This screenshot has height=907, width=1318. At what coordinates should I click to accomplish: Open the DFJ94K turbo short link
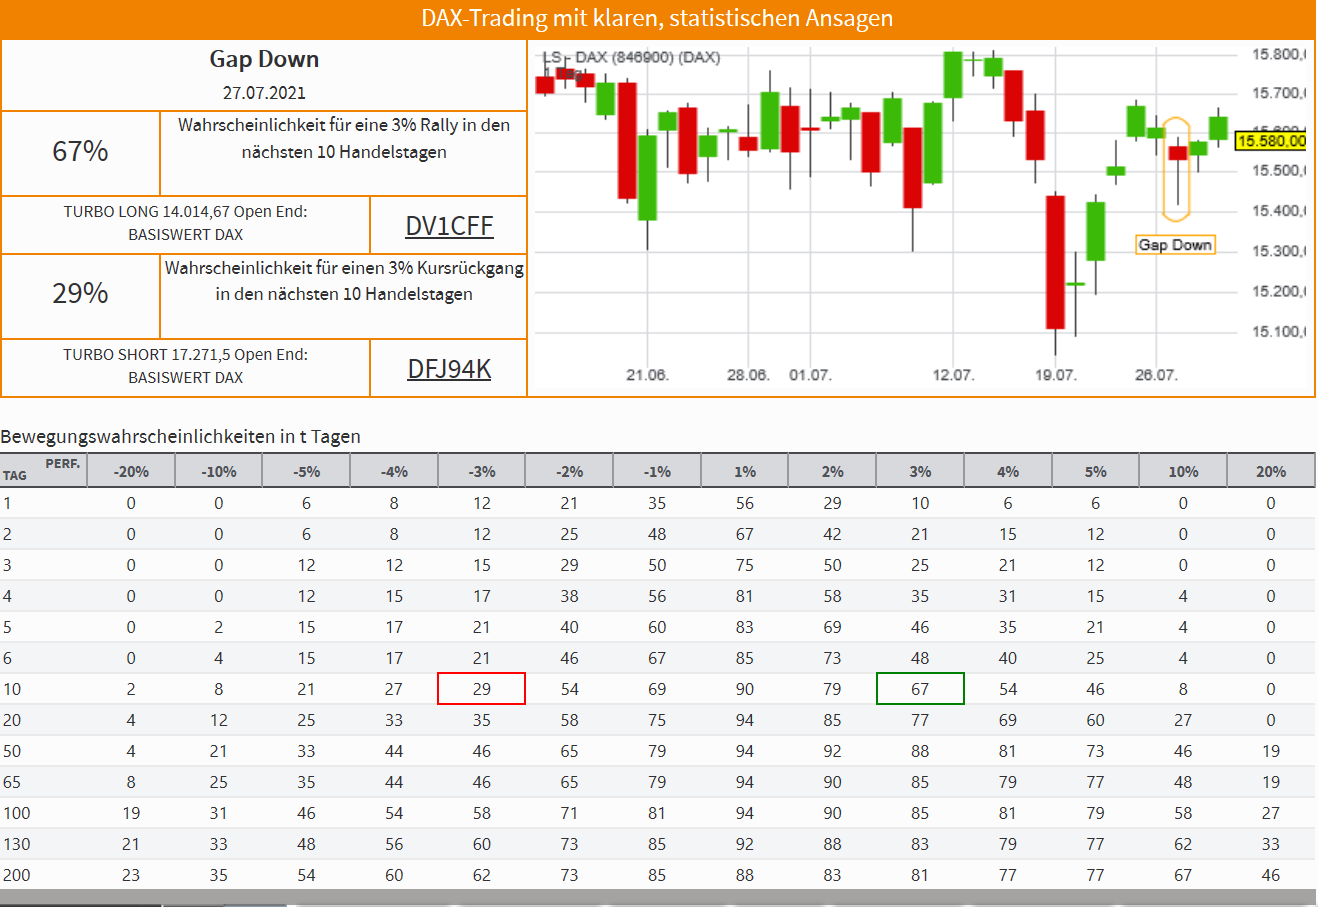click(449, 369)
